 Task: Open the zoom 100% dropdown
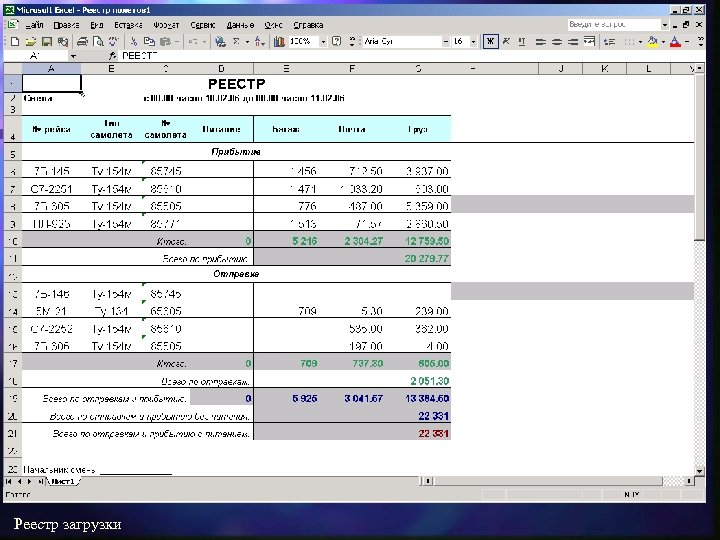tap(323, 42)
